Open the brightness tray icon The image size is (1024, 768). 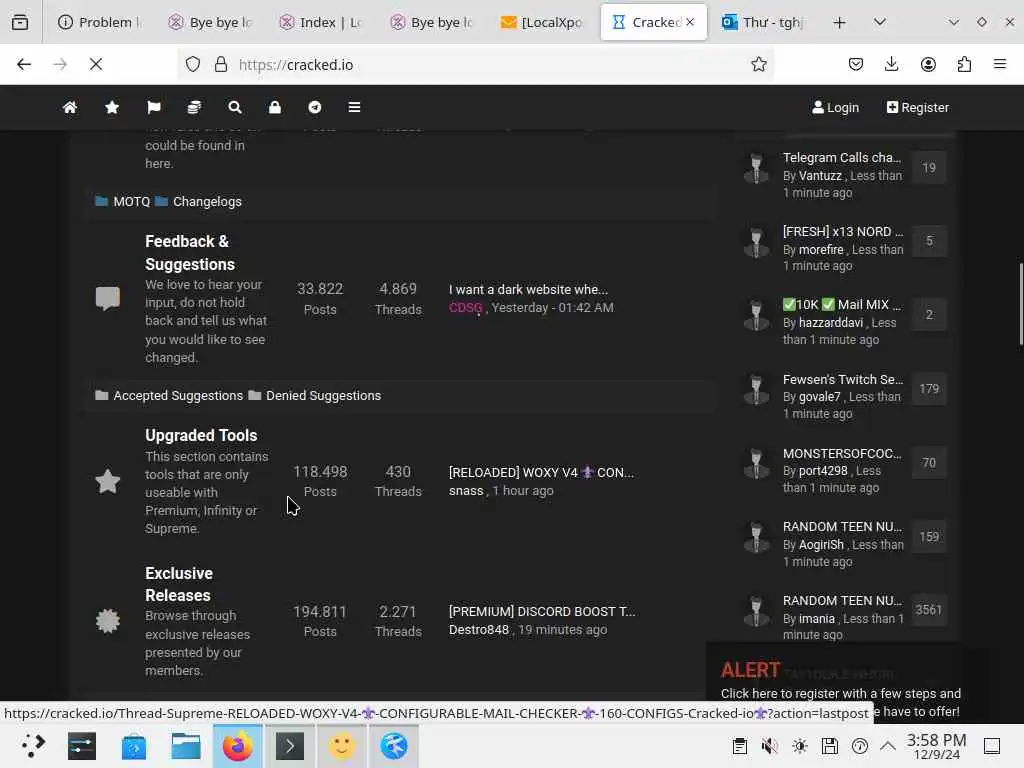[799, 746]
